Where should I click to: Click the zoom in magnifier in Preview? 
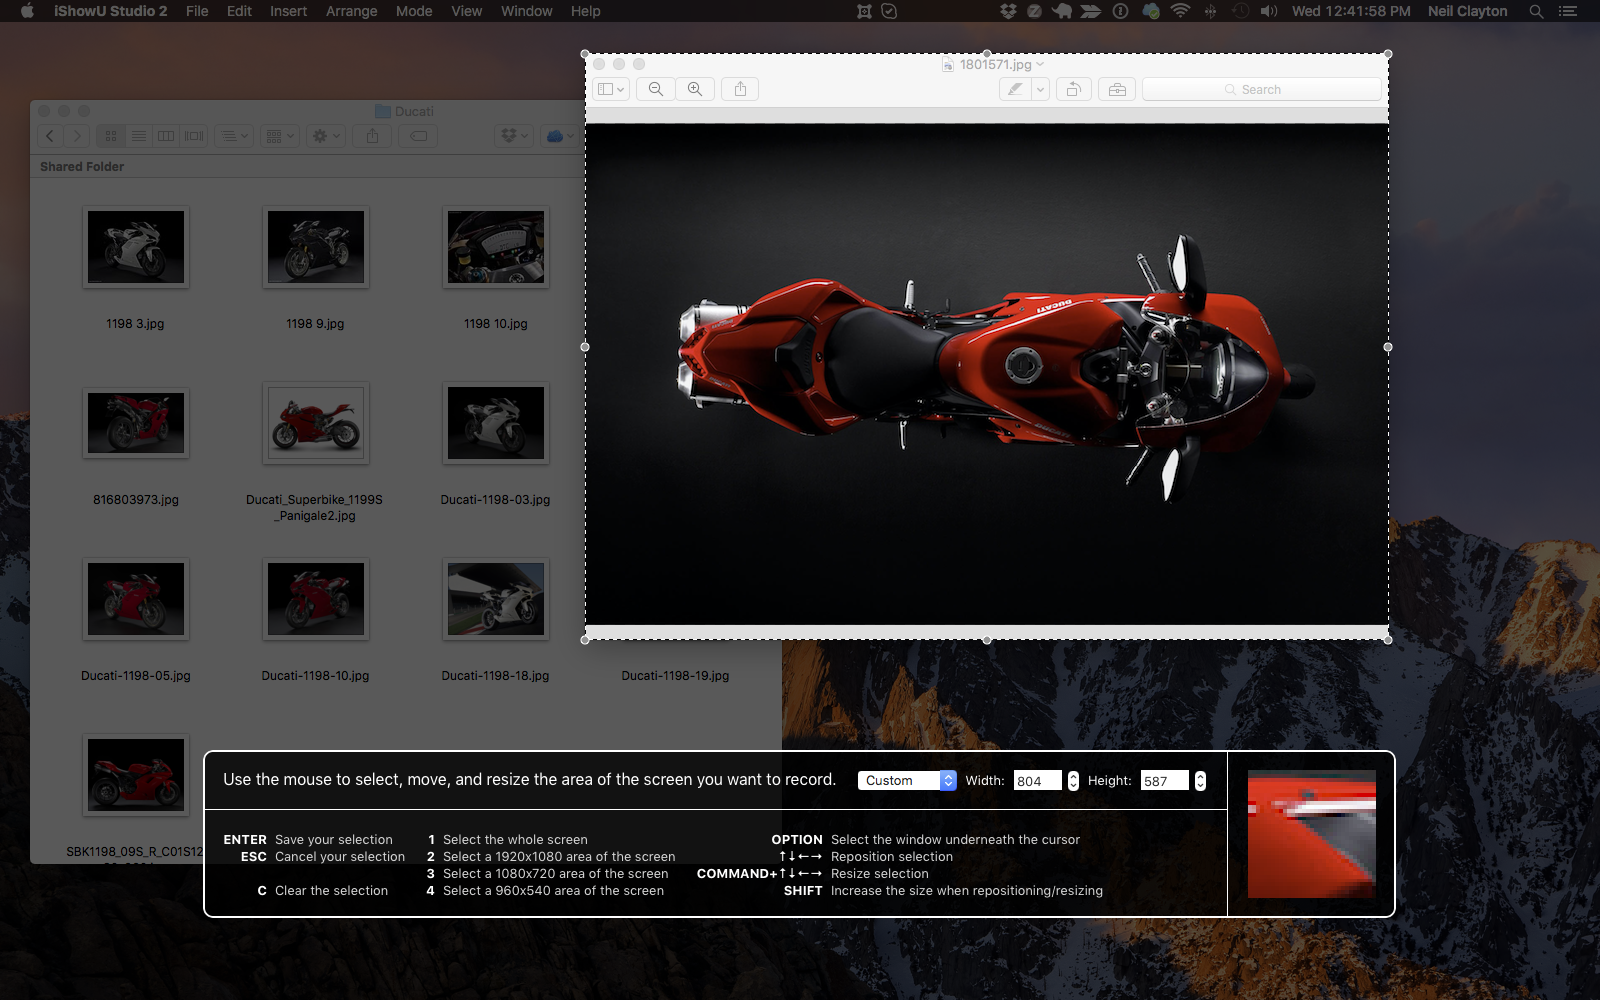[695, 89]
